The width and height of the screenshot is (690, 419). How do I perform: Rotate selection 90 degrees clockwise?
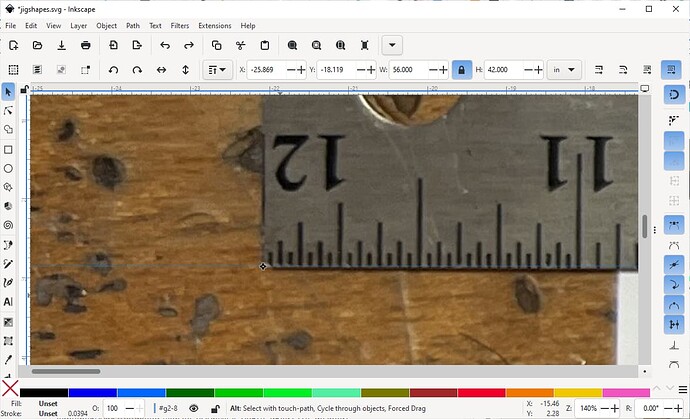click(137, 70)
